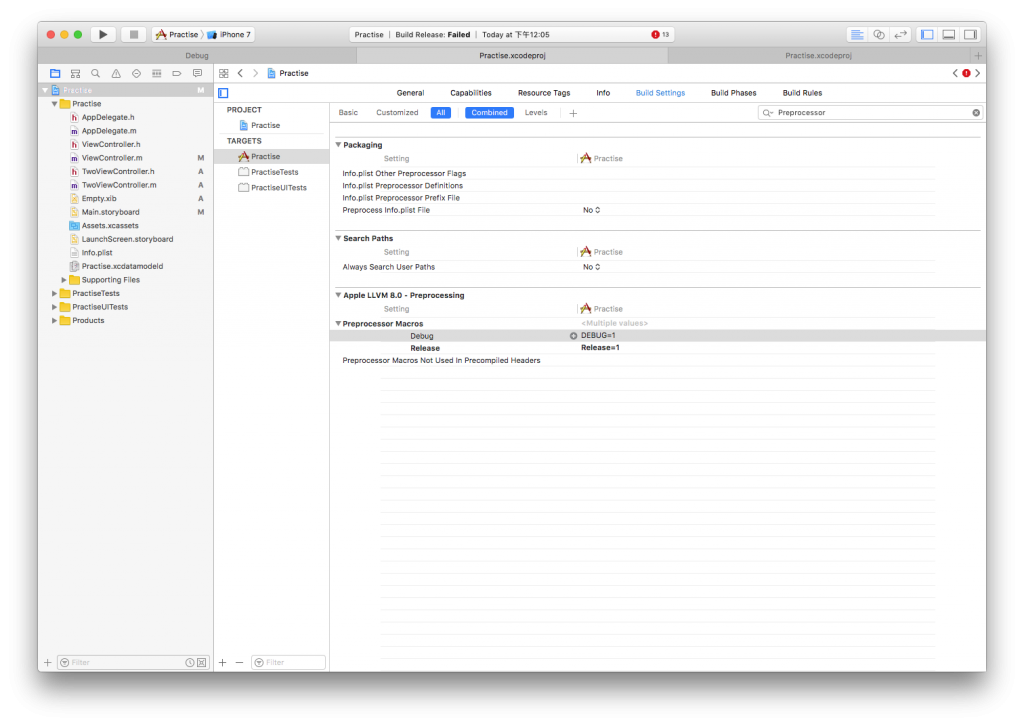Show the symbol navigator
The height and width of the screenshot is (726, 1024).
tap(75, 74)
